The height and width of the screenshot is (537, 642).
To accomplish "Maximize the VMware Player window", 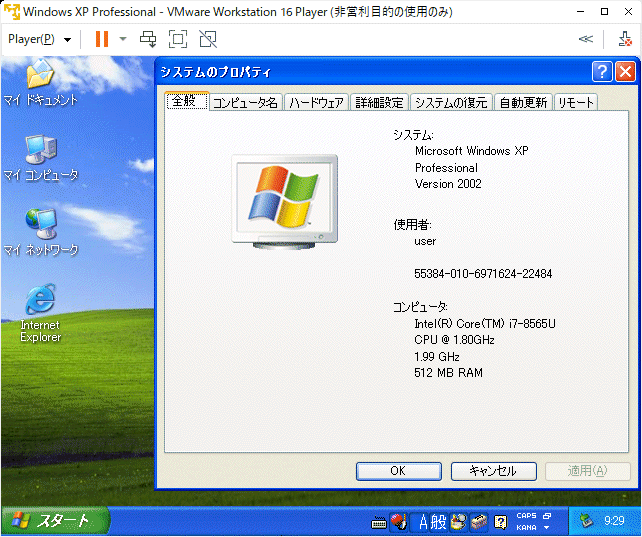I will pos(604,11).
